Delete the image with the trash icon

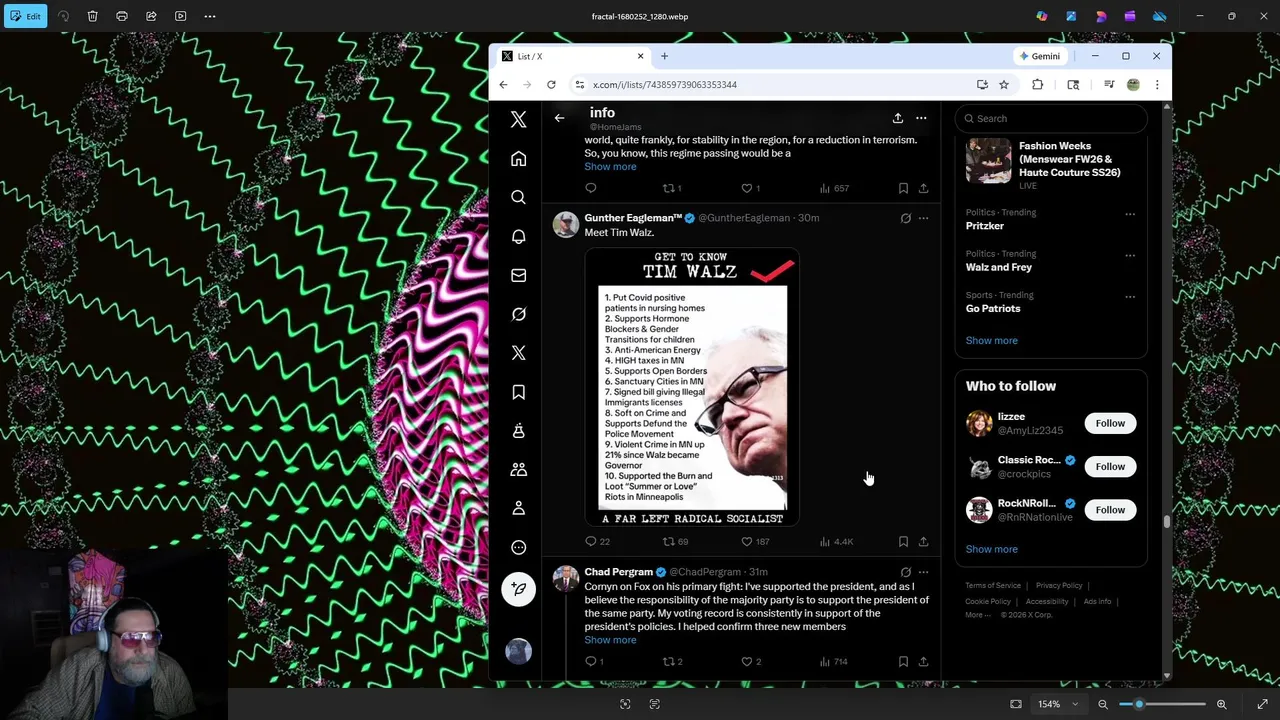pyautogui.click(x=93, y=16)
